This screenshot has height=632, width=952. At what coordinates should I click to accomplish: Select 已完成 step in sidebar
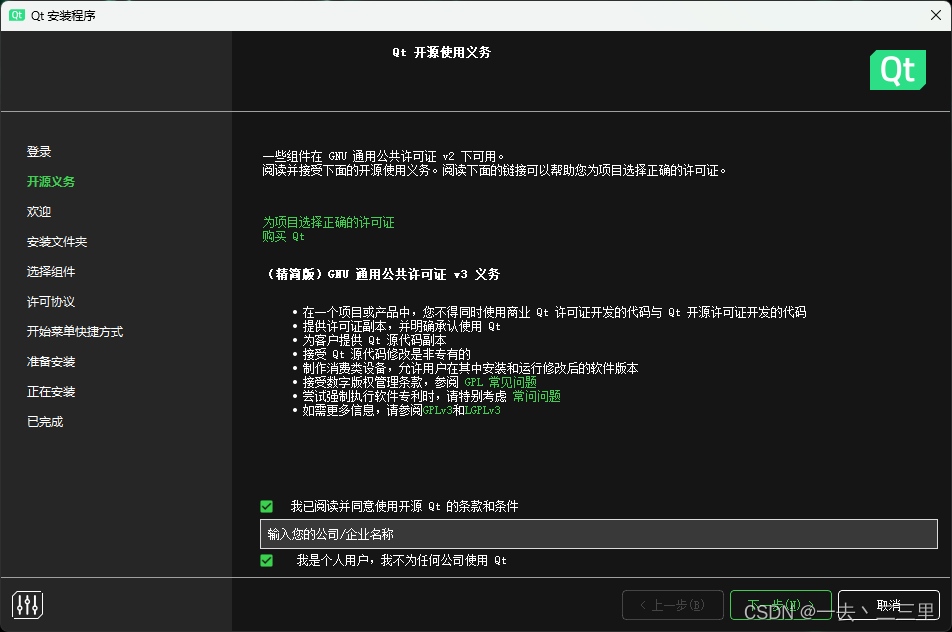45,422
